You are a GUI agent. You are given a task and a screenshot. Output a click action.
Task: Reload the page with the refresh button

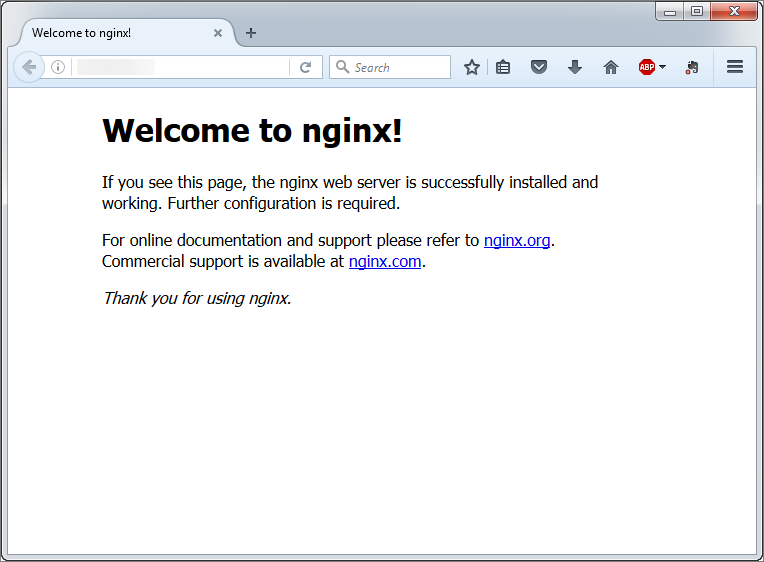point(306,67)
